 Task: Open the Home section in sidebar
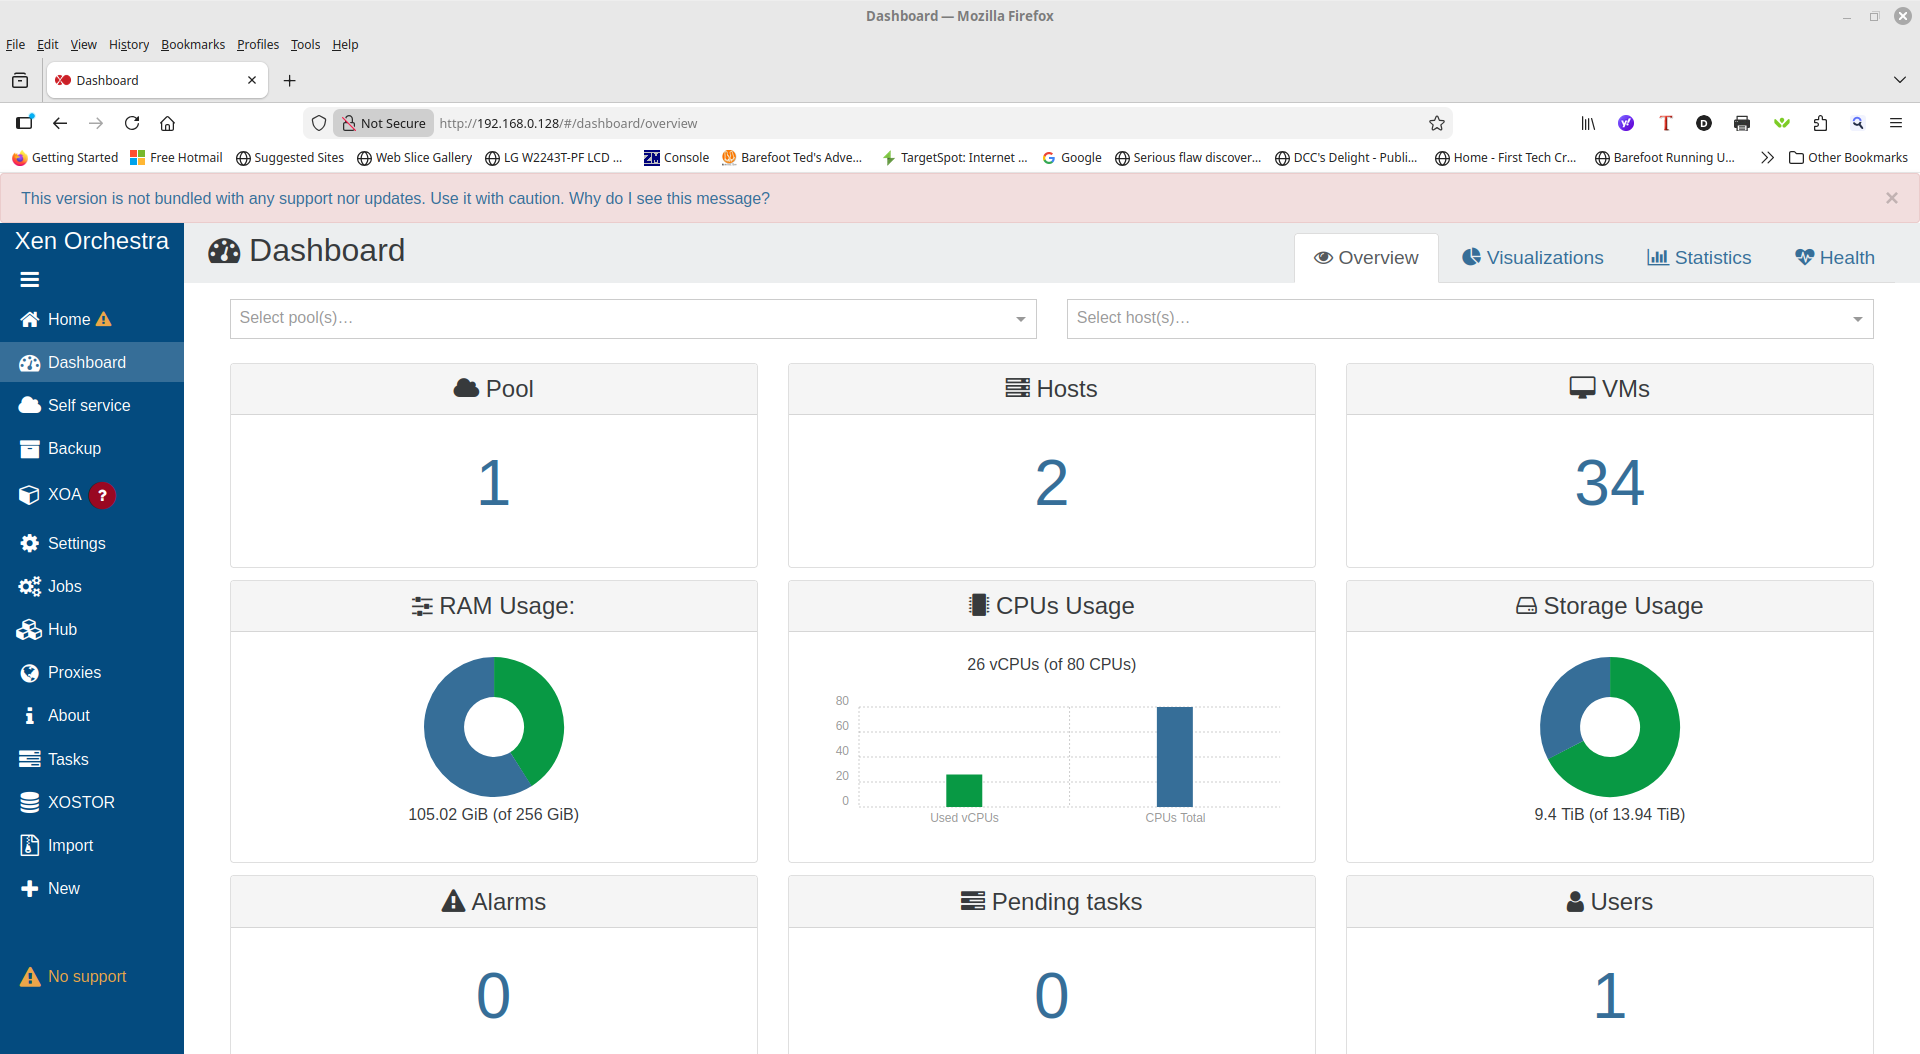(68, 319)
